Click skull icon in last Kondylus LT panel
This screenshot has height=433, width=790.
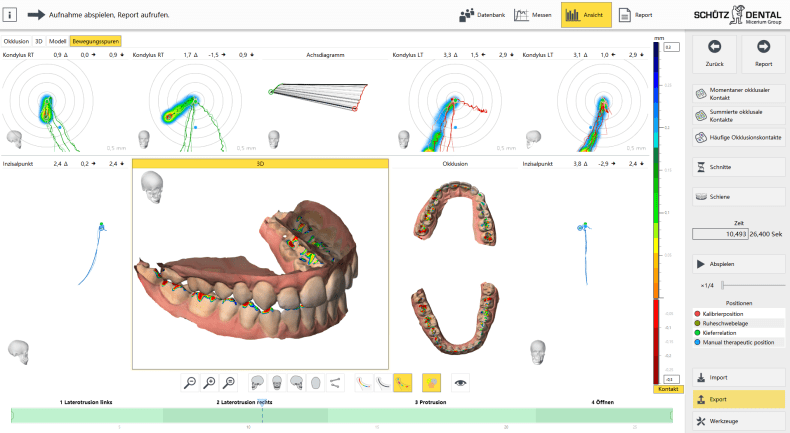click(534, 139)
